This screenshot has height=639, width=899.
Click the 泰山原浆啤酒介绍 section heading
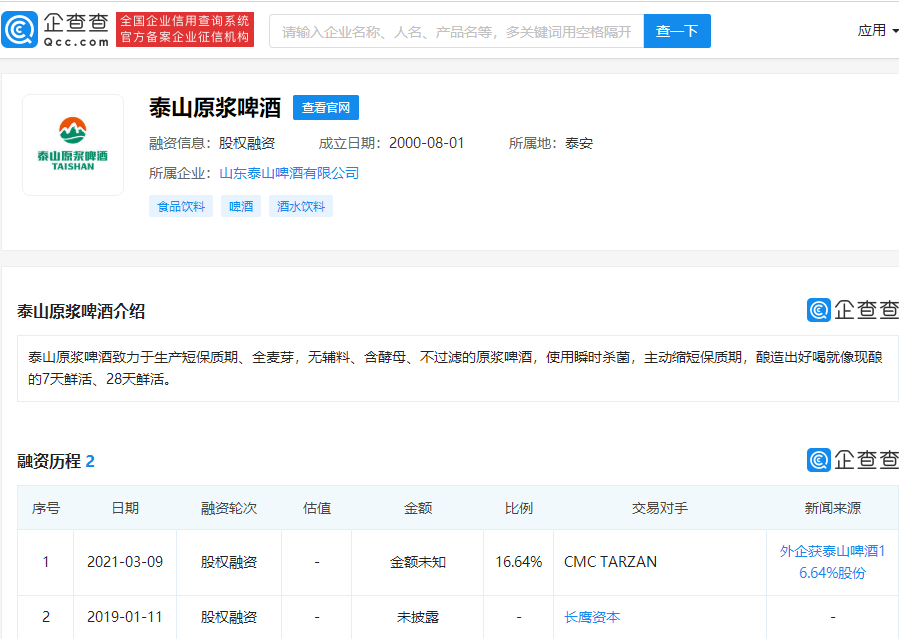click(x=81, y=312)
